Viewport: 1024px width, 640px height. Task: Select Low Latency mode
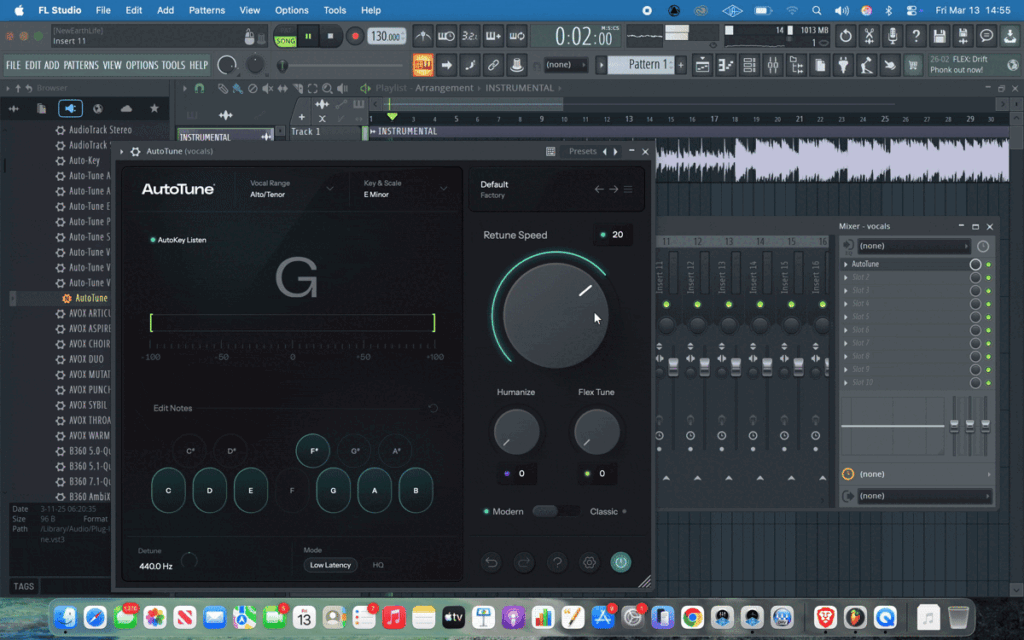(x=330, y=565)
